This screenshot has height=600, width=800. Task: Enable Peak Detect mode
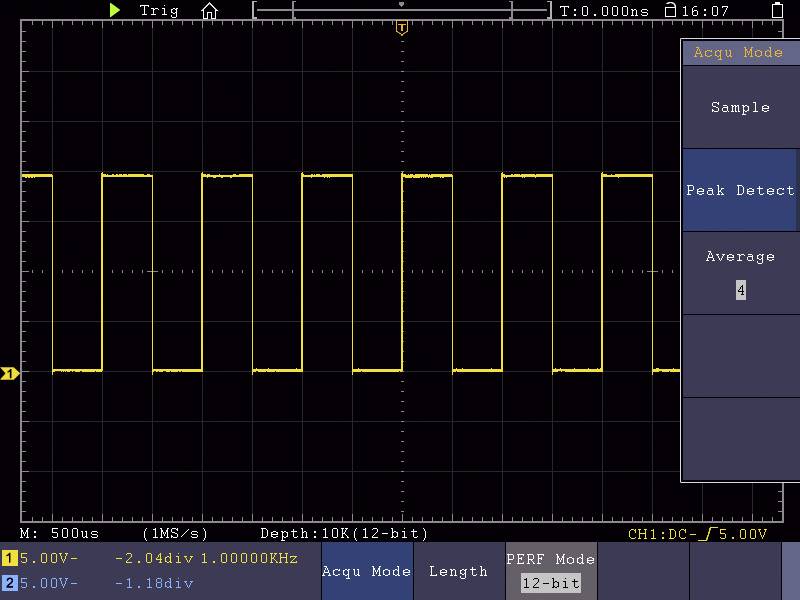click(740, 190)
